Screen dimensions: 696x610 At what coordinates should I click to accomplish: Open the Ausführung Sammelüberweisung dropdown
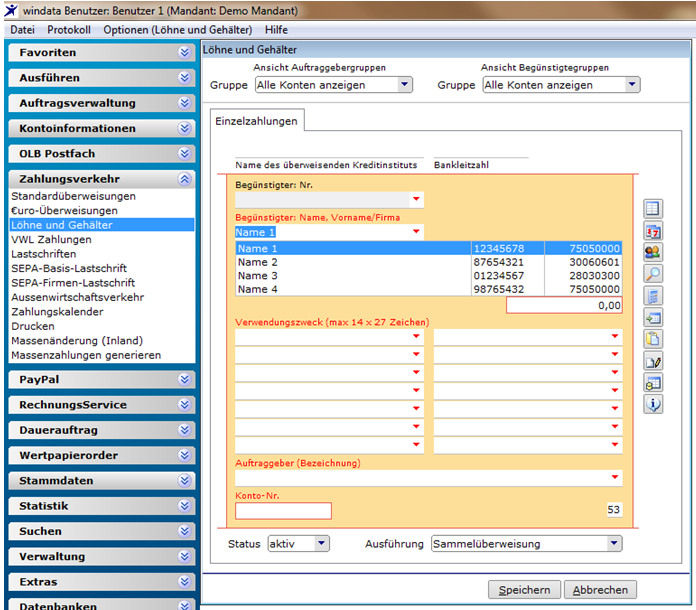pos(526,544)
